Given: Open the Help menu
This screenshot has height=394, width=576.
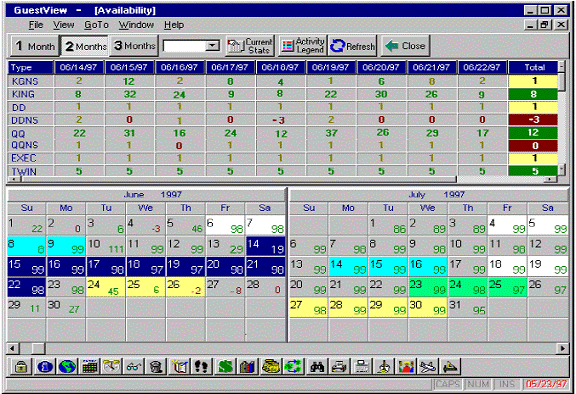Looking at the screenshot, I should click(174, 25).
